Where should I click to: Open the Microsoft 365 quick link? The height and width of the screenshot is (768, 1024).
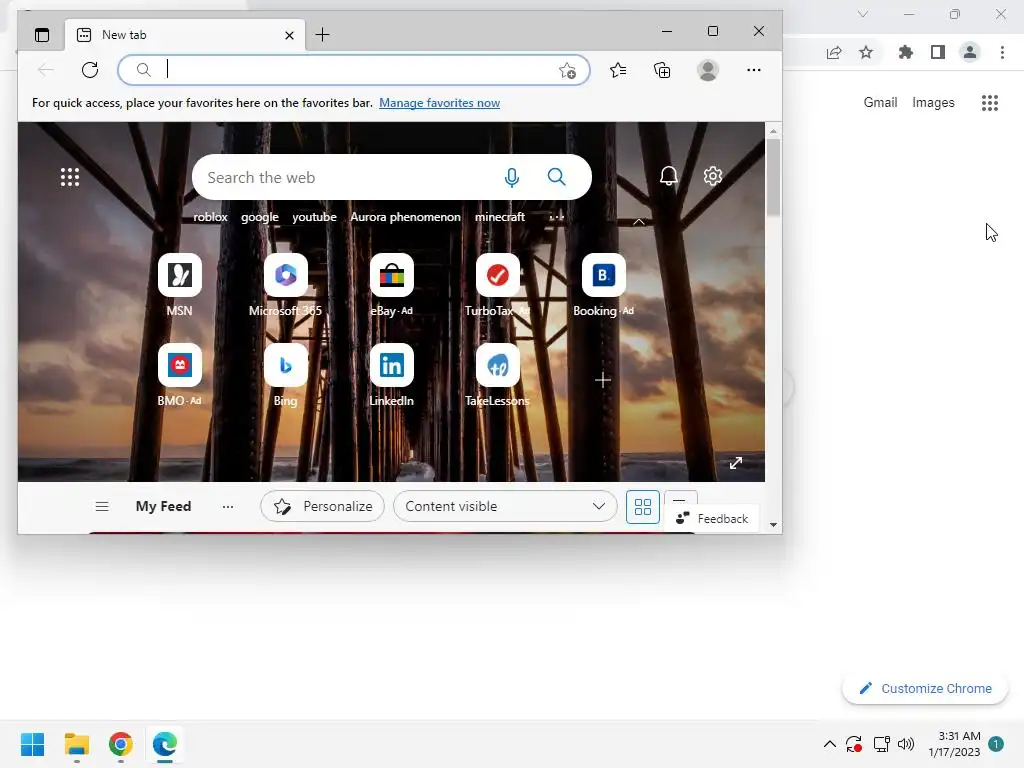(x=285, y=285)
